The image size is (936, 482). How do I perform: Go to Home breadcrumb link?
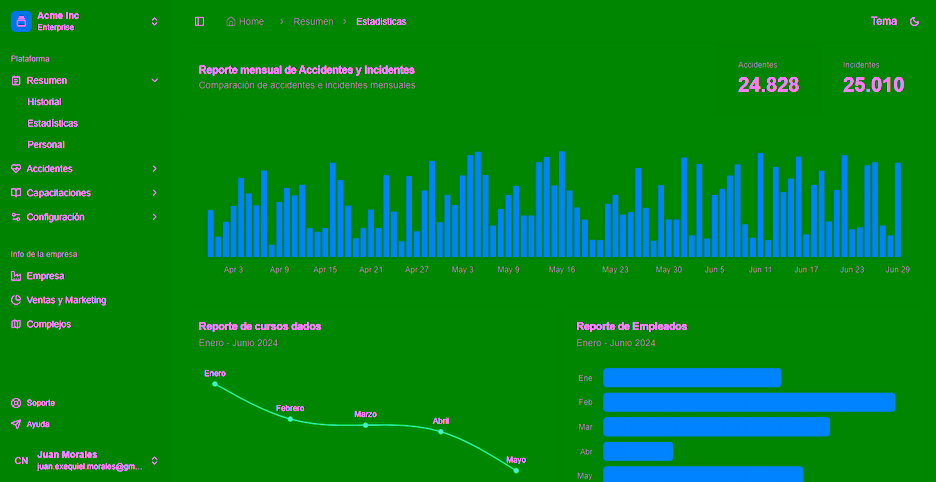(245, 21)
